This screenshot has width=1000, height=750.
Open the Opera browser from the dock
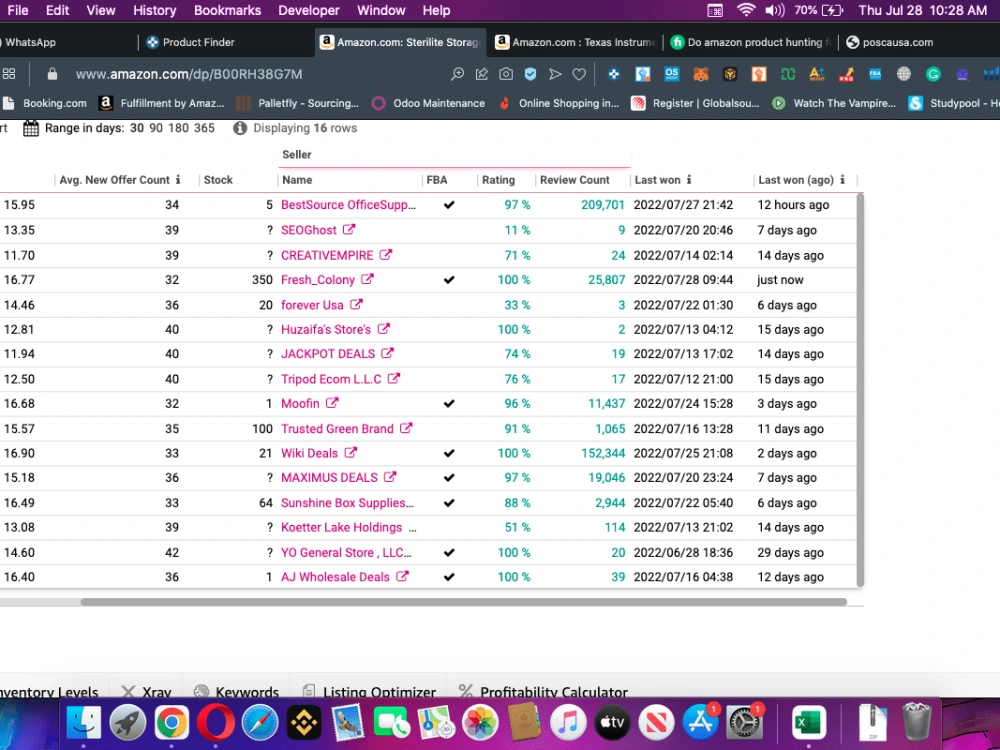[216, 723]
